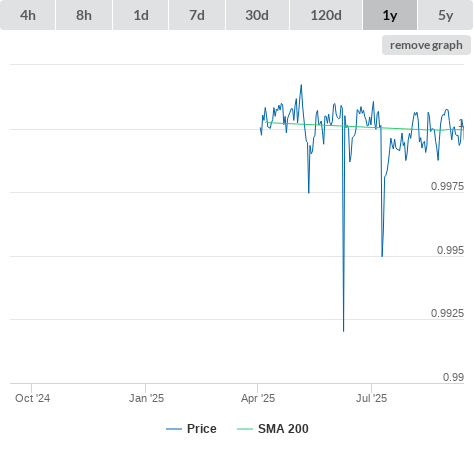Switch to the 8h time range

tap(84, 15)
